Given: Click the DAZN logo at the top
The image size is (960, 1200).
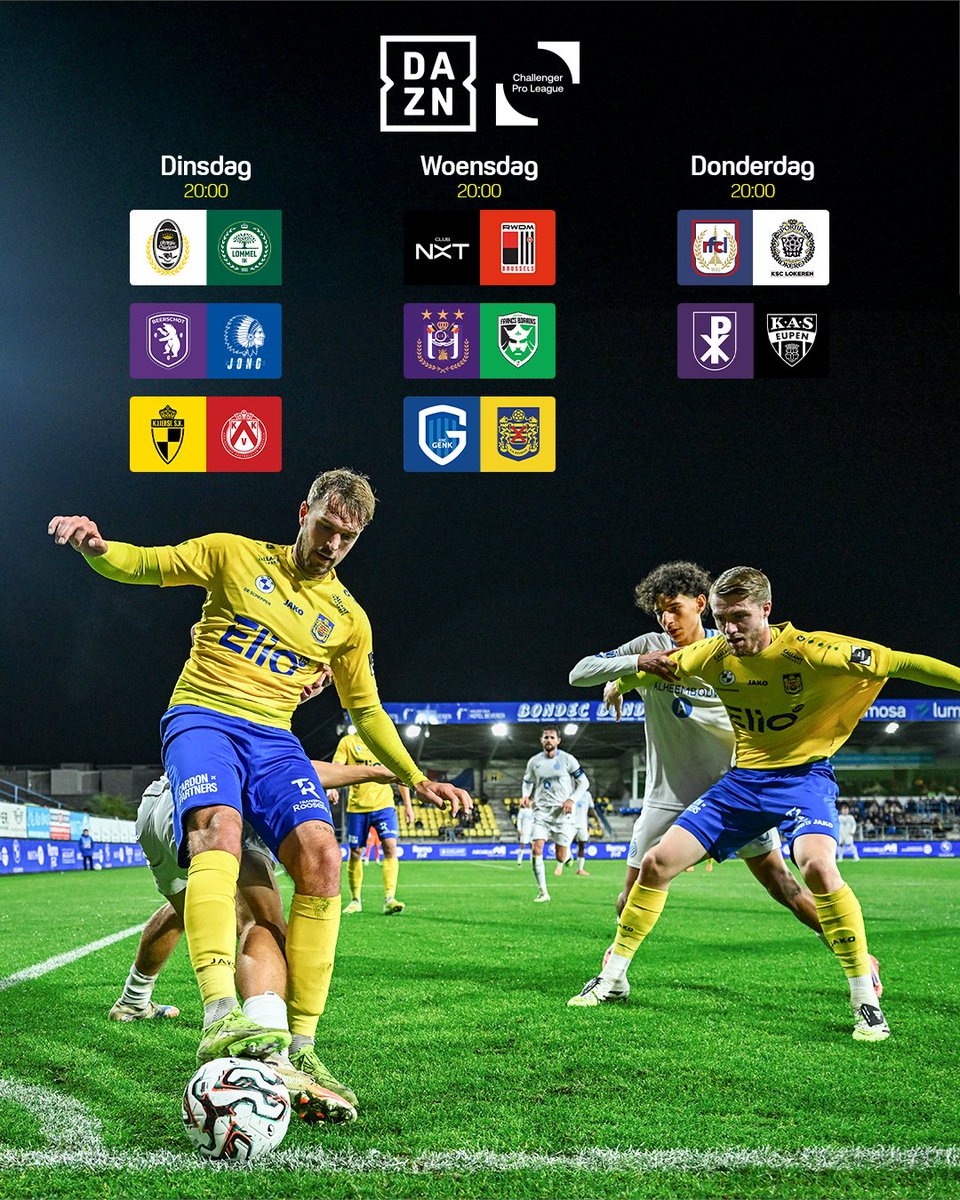Looking at the screenshot, I should (x=428, y=83).
